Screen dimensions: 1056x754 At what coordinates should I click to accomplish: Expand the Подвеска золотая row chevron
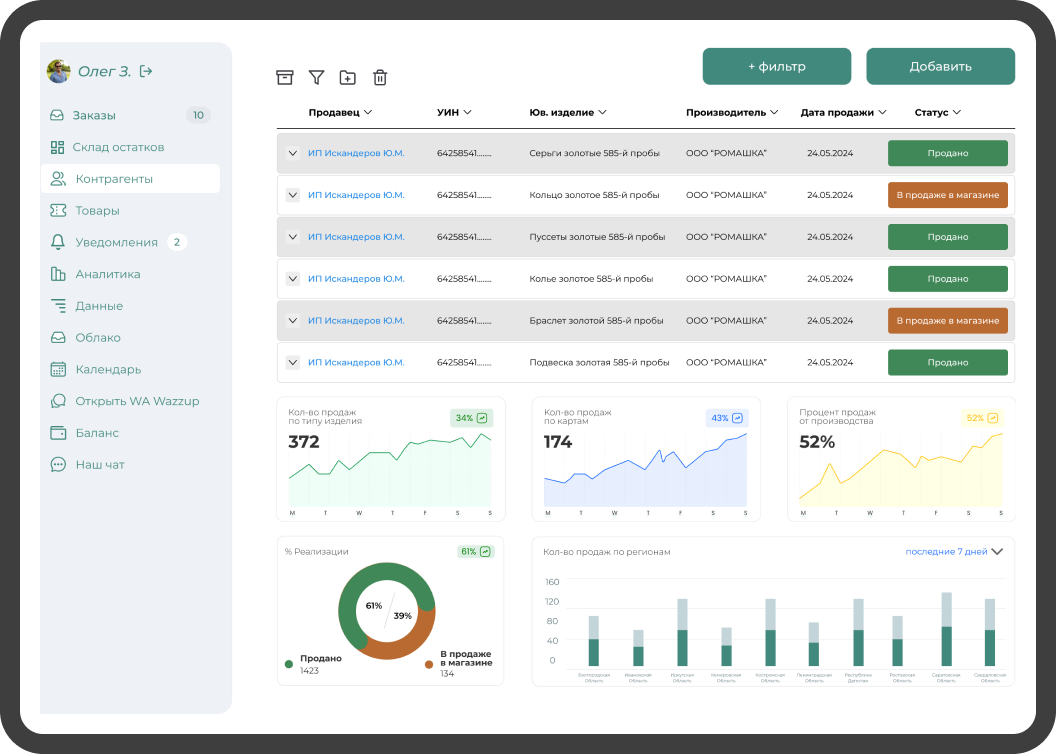click(293, 363)
